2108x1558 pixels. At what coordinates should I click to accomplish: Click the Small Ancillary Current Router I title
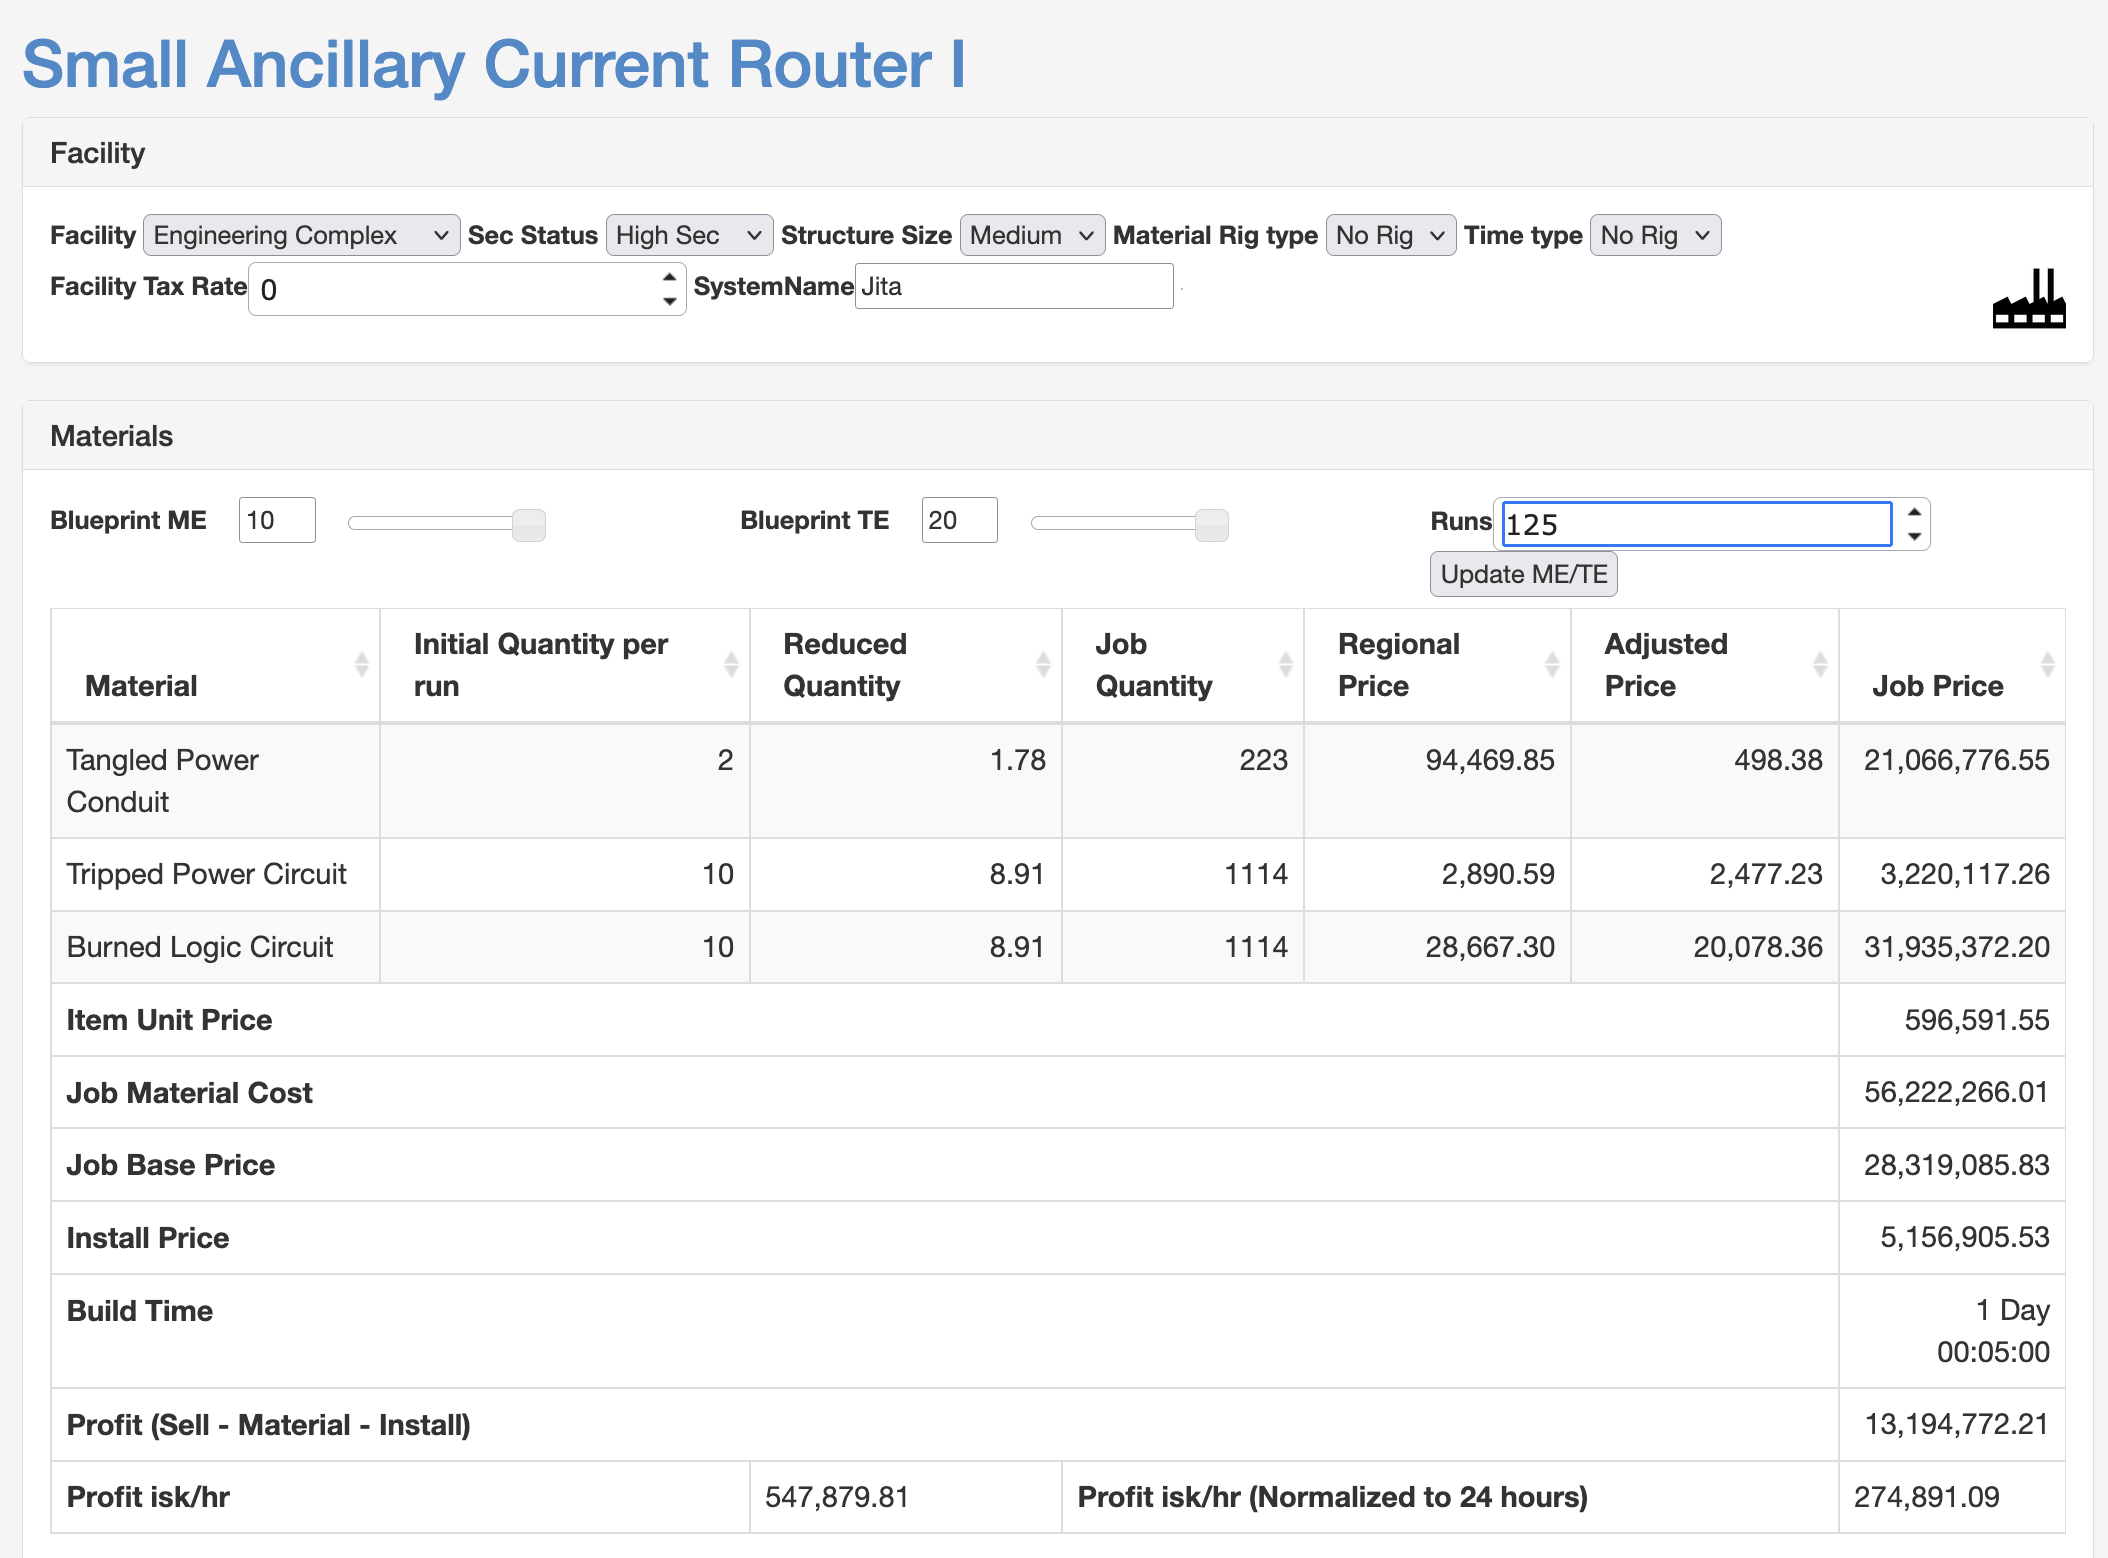coord(494,65)
